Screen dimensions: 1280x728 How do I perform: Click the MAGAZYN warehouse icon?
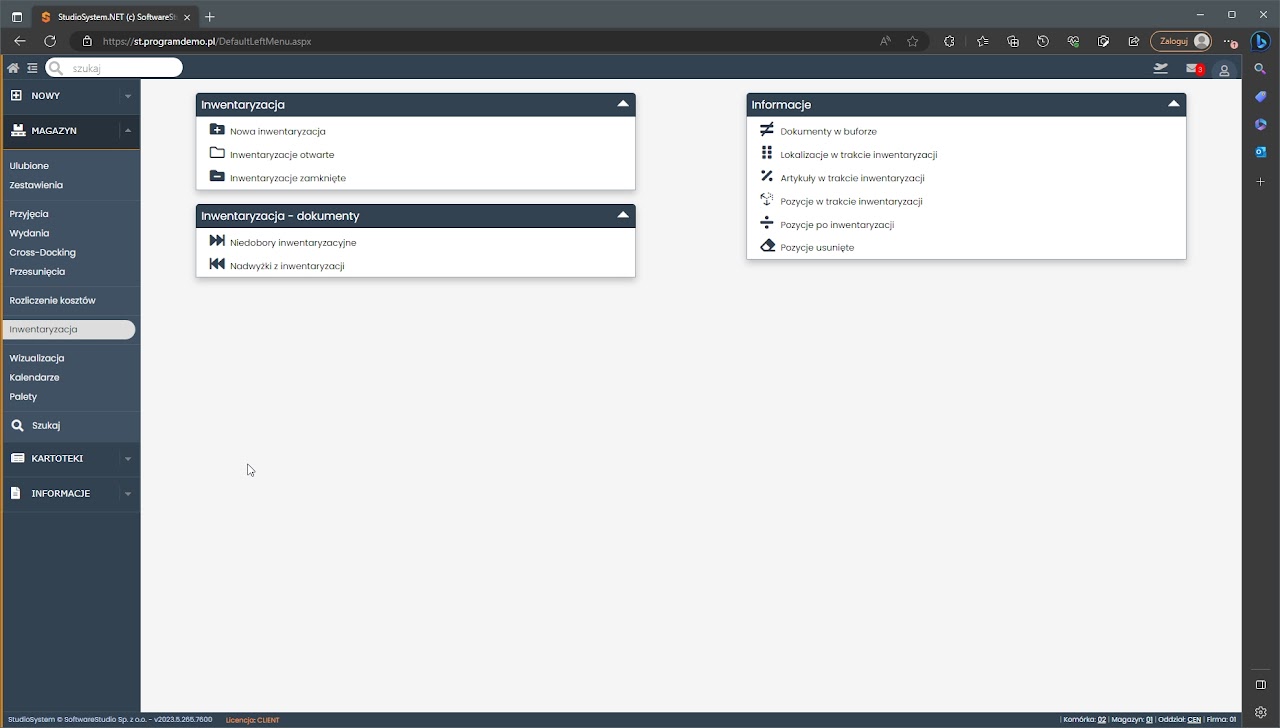18,130
